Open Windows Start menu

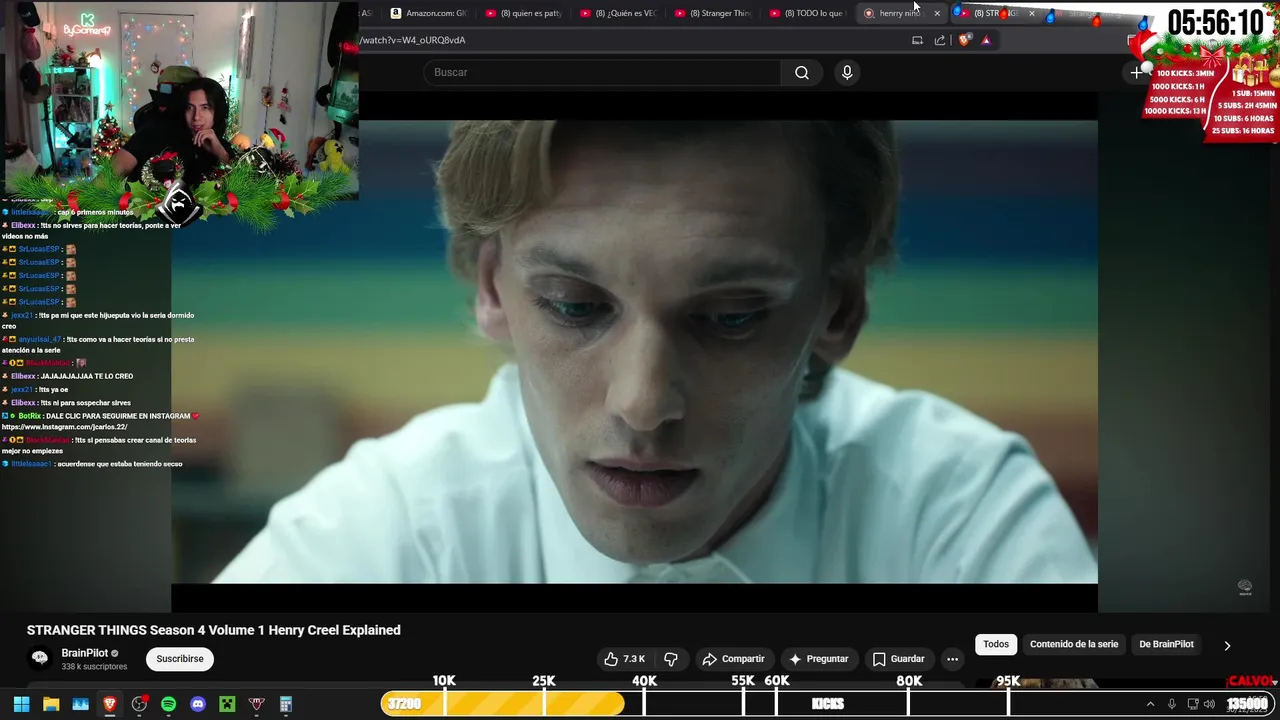(21, 704)
